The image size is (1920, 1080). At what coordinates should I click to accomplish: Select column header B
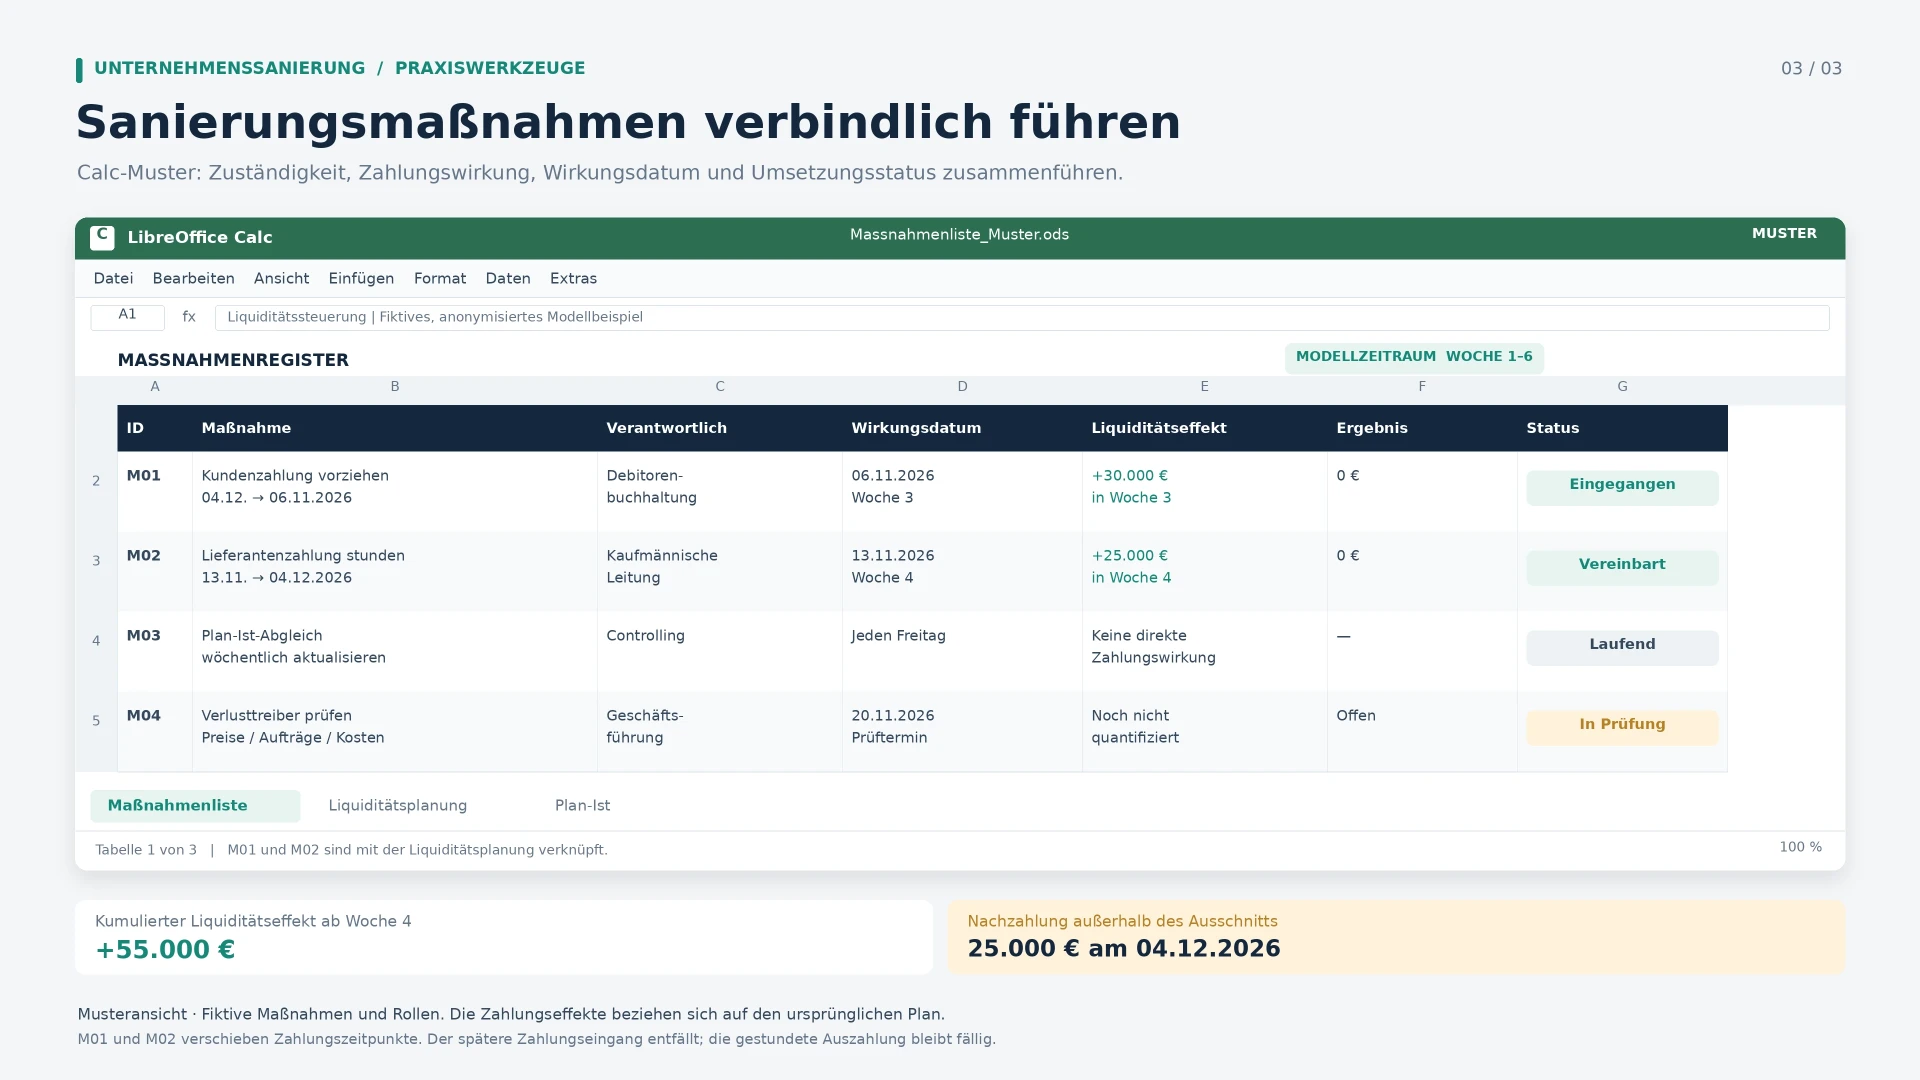[395, 387]
